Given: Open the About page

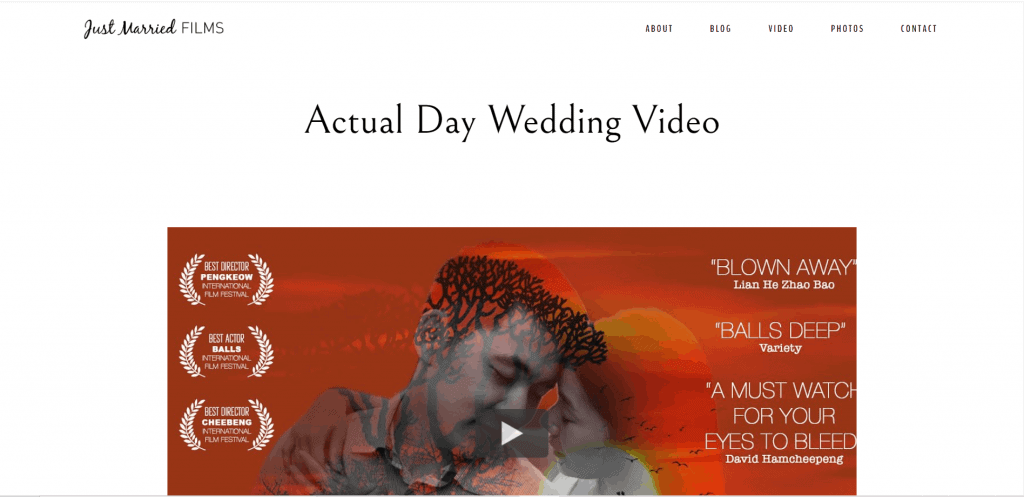Looking at the screenshot, I should click(x=659, y=29).
